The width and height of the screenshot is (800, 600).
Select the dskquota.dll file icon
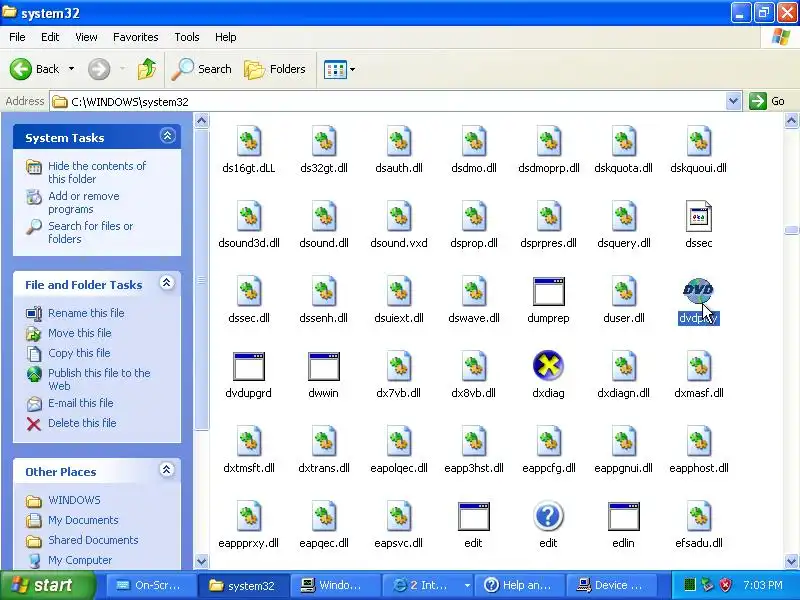623,141
